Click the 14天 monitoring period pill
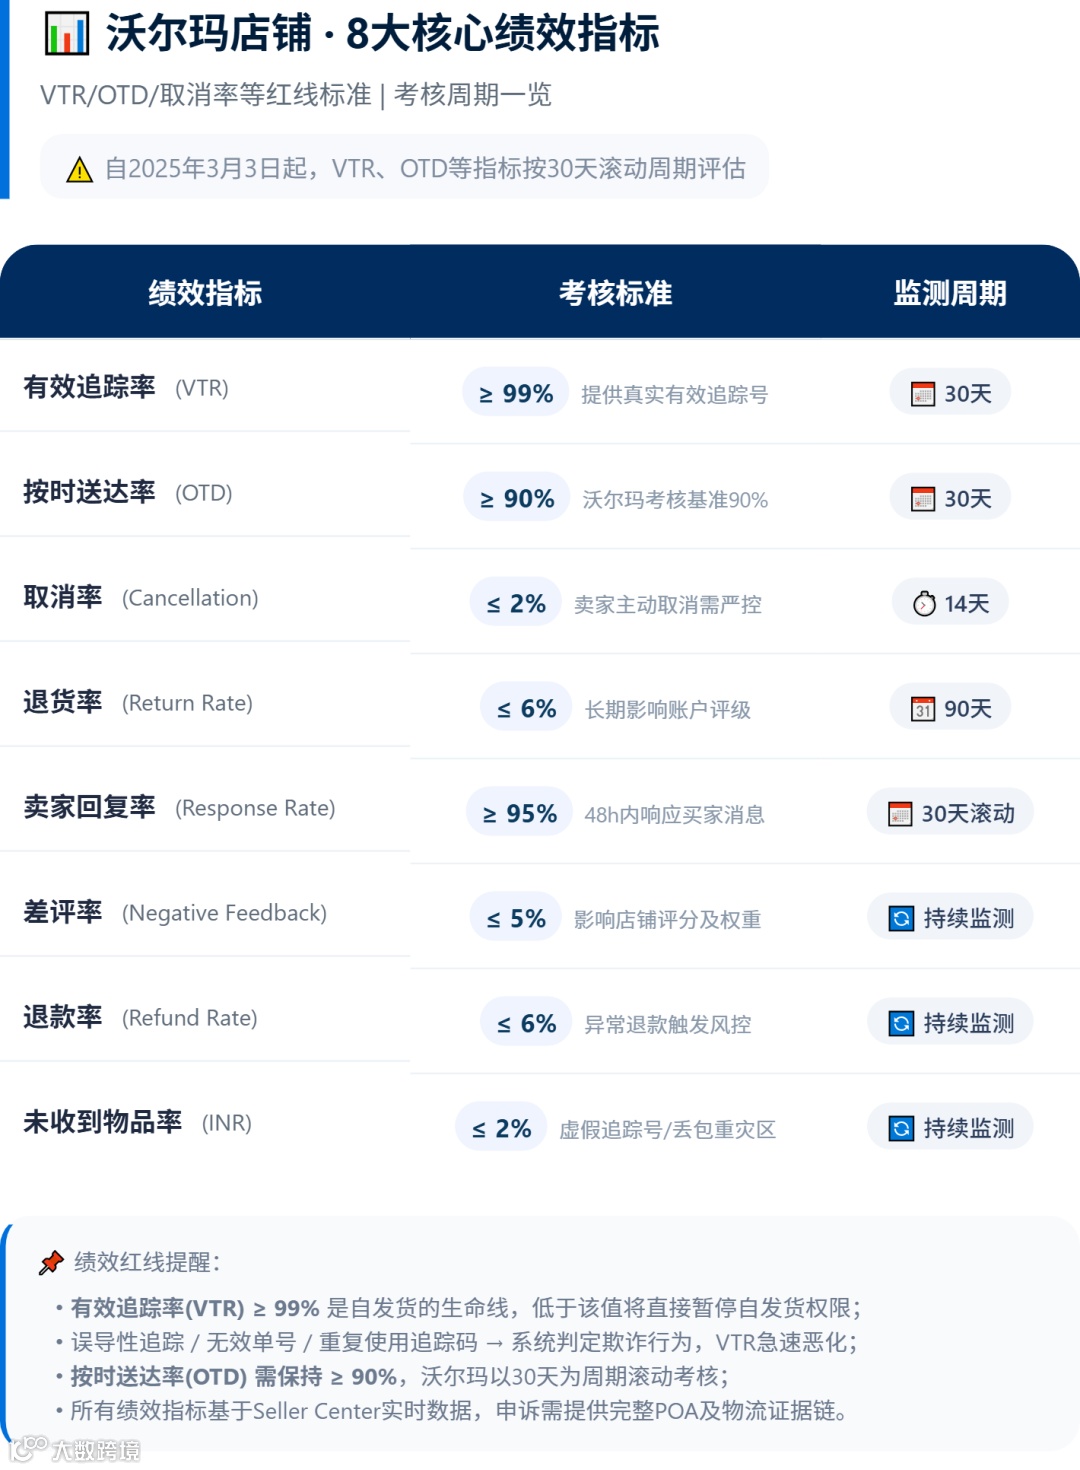This screenshot has width=1080, height=1470. pyautogui.click(x=950, y=603)
